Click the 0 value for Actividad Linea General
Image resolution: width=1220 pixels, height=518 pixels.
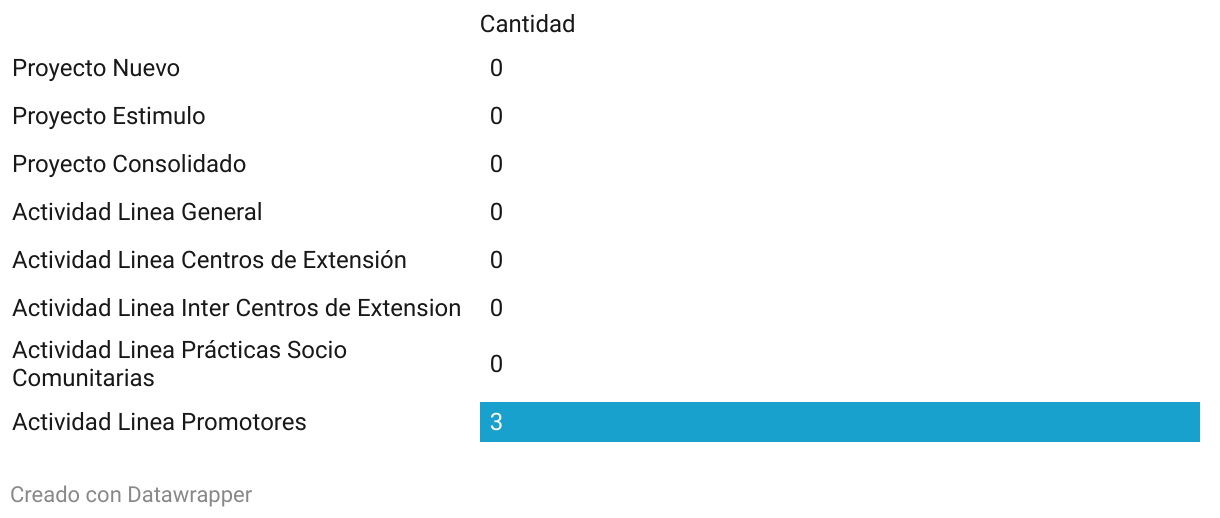[x=496, y=213]
